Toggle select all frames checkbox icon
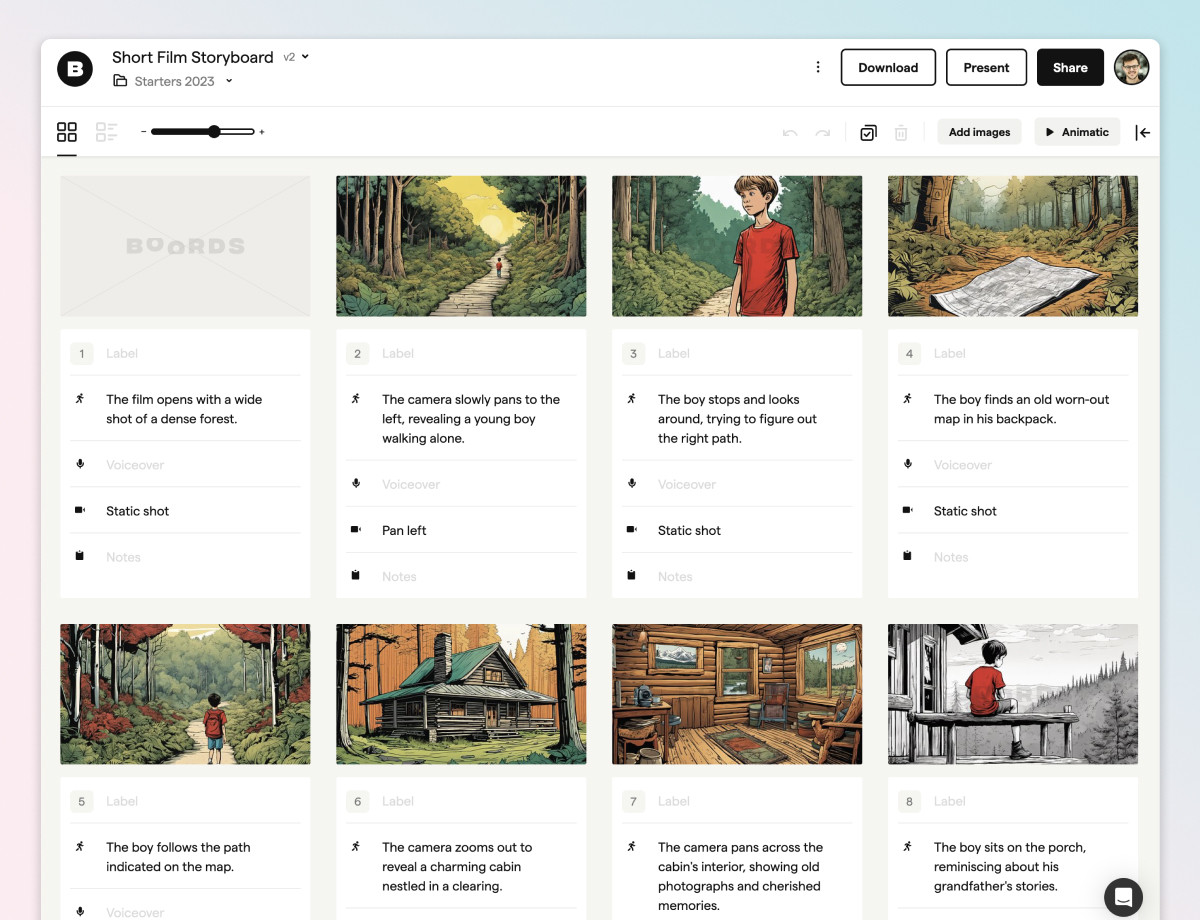The width and height of the screenshot is (1200, 920). 868,133
